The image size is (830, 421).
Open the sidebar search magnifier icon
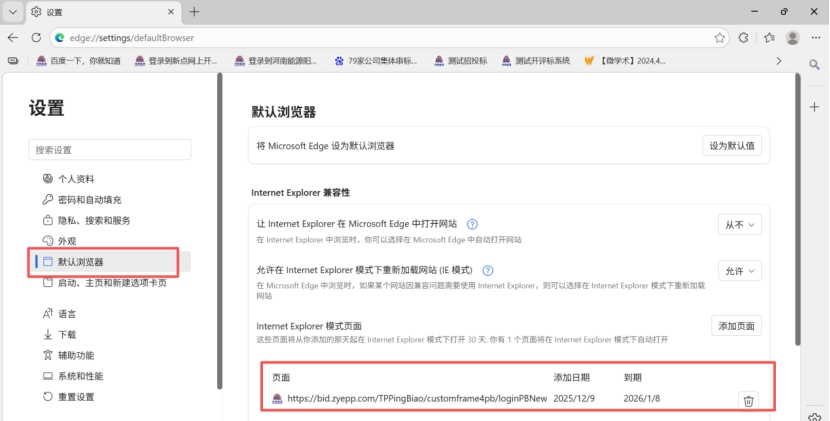814,64
